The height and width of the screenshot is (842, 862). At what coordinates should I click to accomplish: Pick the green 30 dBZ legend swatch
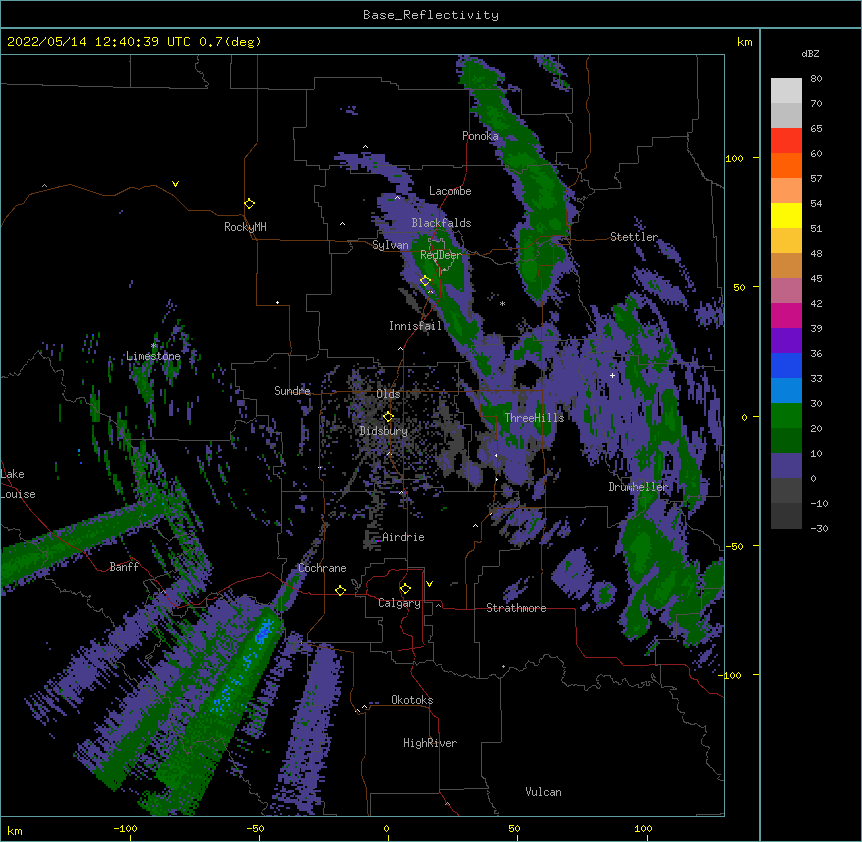tap(786, 416)
